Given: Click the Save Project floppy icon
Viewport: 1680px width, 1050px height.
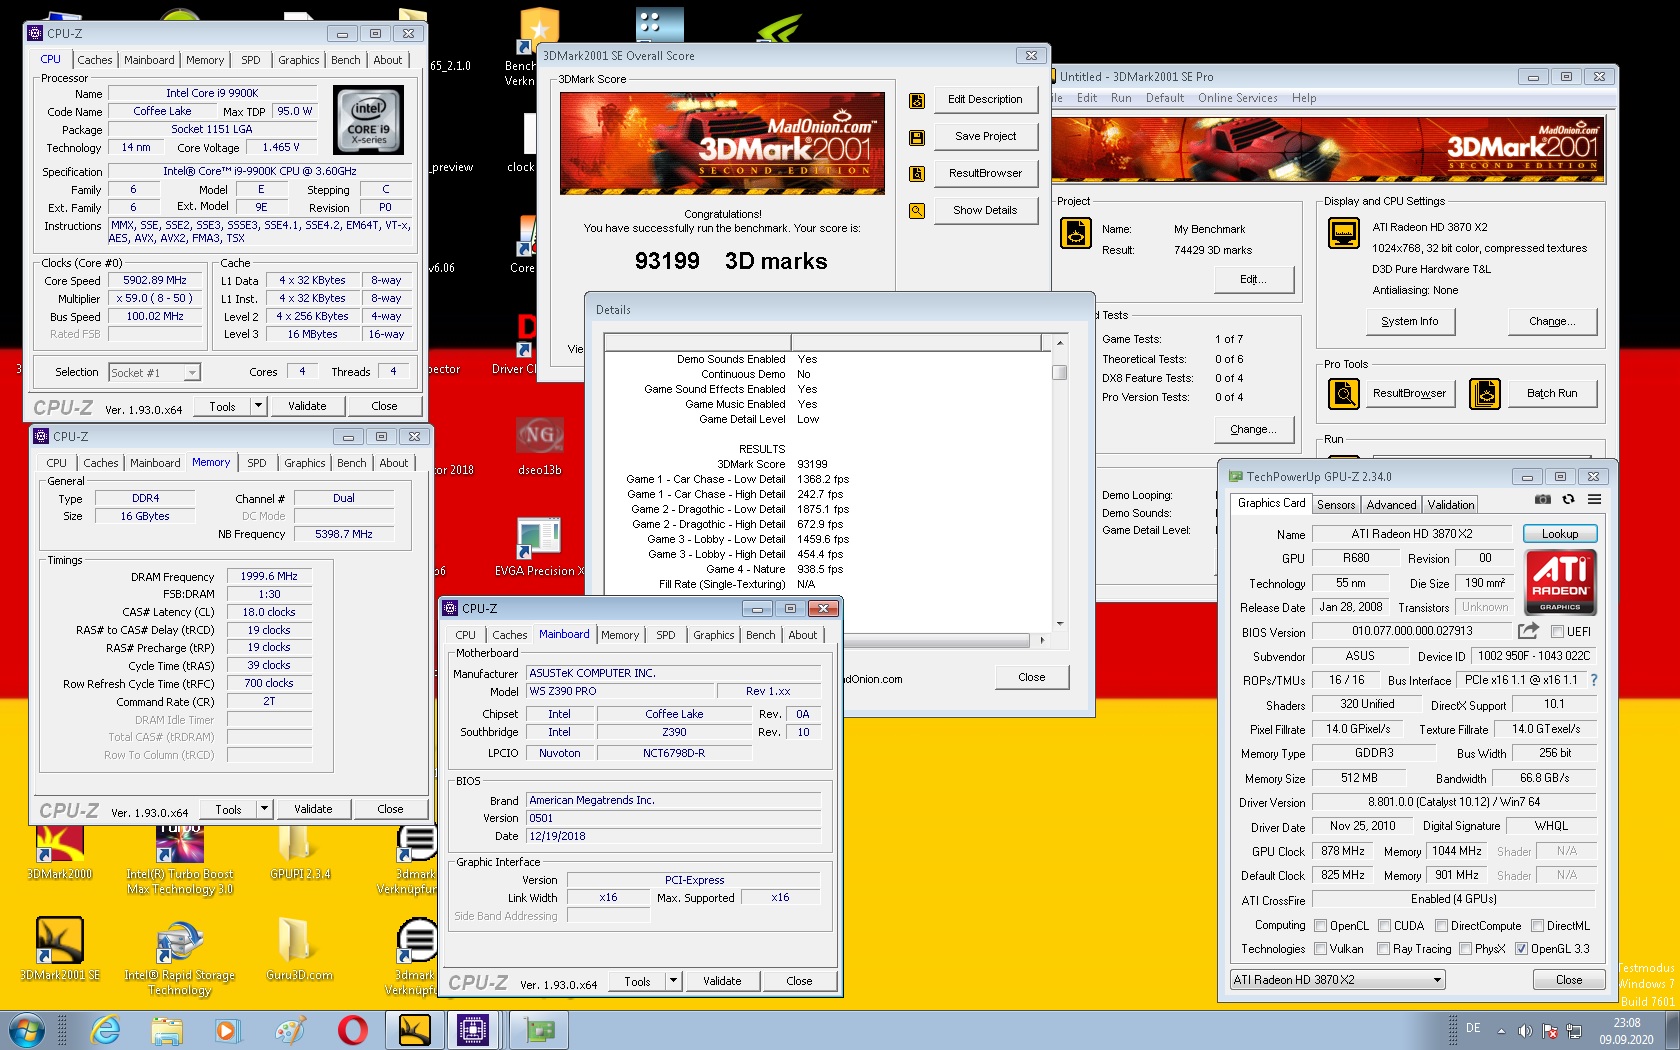Looking at the screenshot, I should (x=916, y=137).
